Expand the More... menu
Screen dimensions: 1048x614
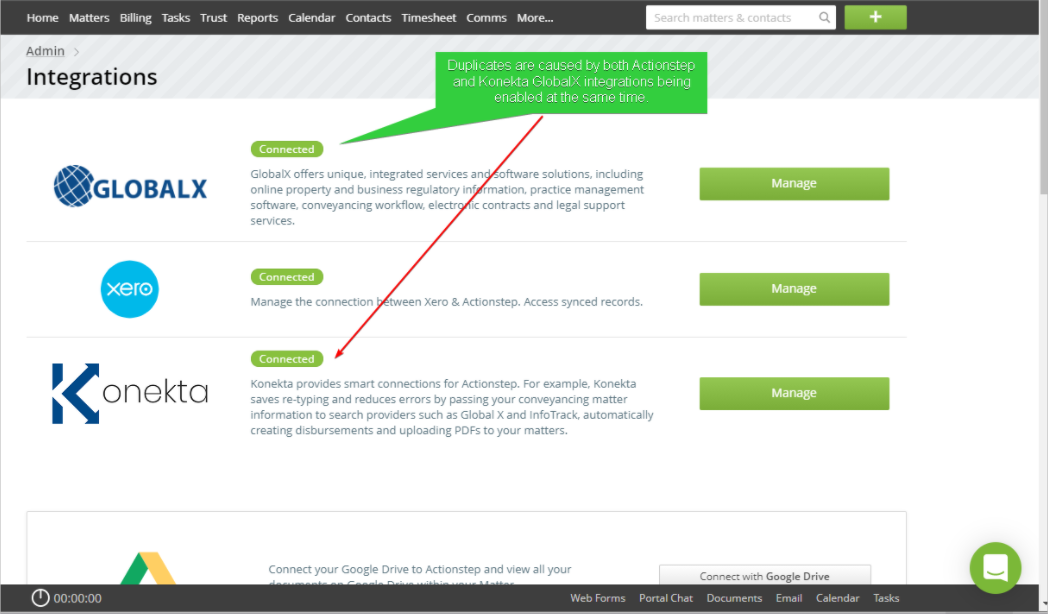(535, 18)
